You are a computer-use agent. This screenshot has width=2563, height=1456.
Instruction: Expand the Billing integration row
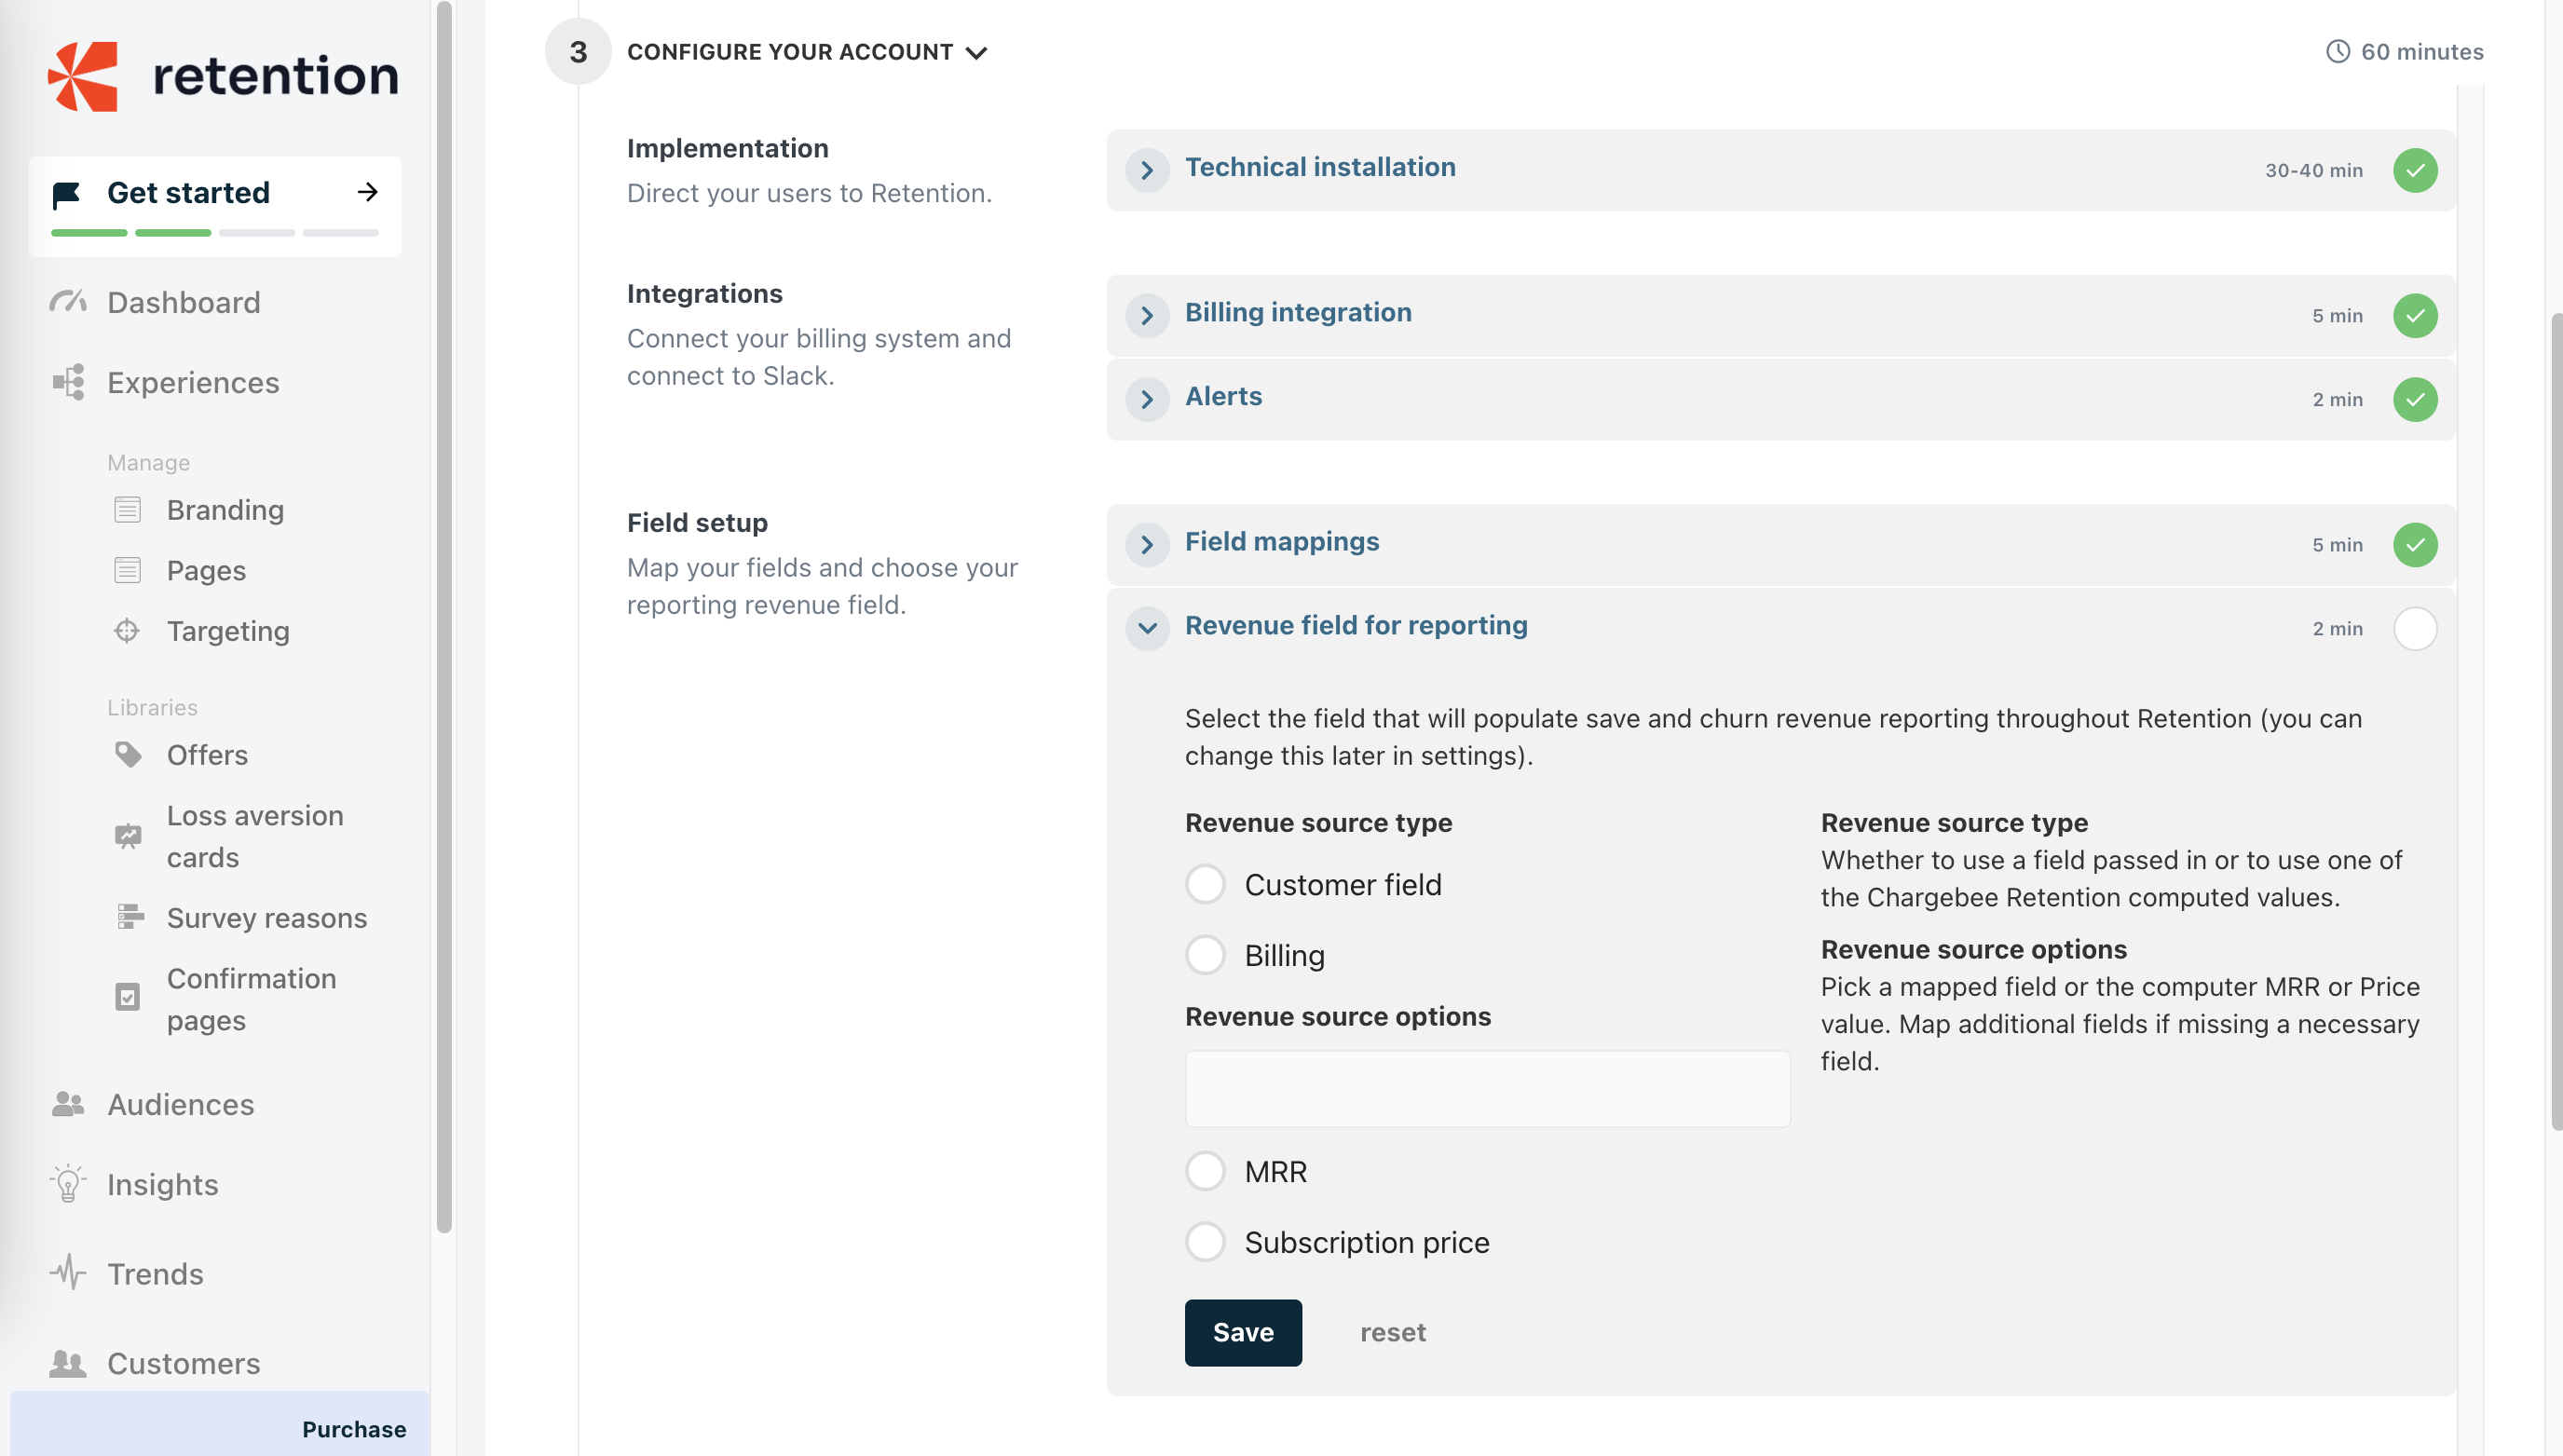point(1147,315)
